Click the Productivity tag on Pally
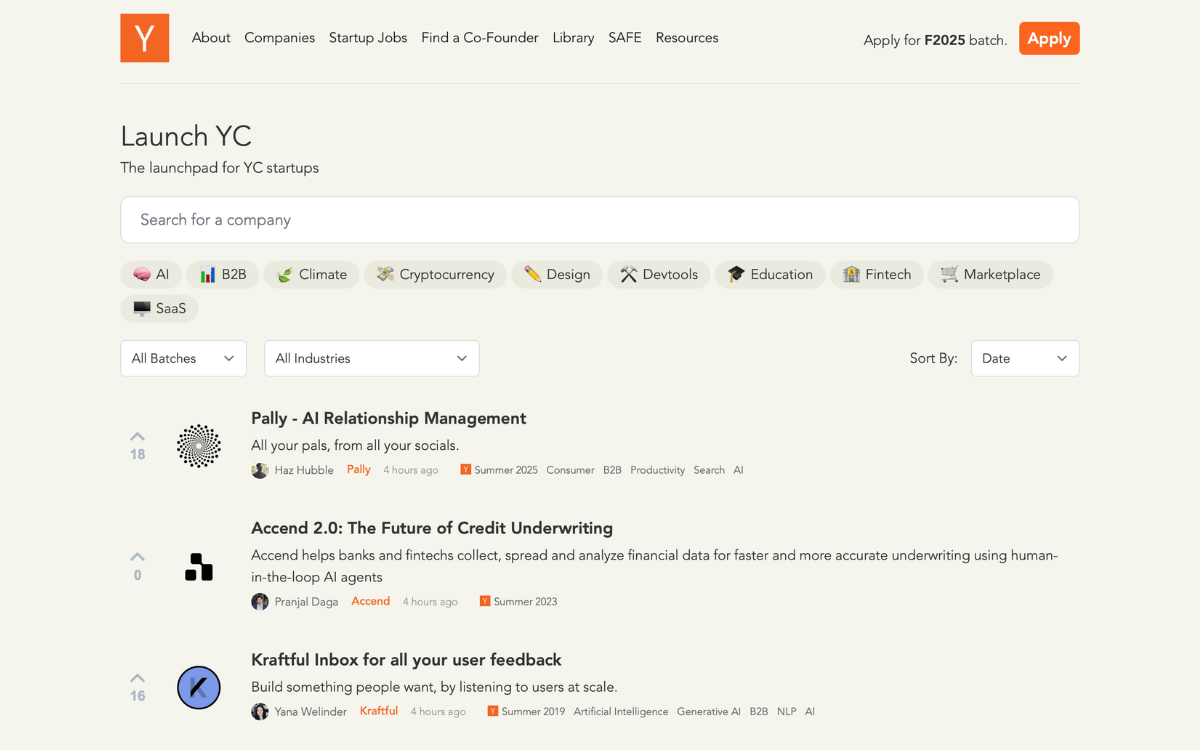Screen dimensions: 1200x750 click(658, 470)
